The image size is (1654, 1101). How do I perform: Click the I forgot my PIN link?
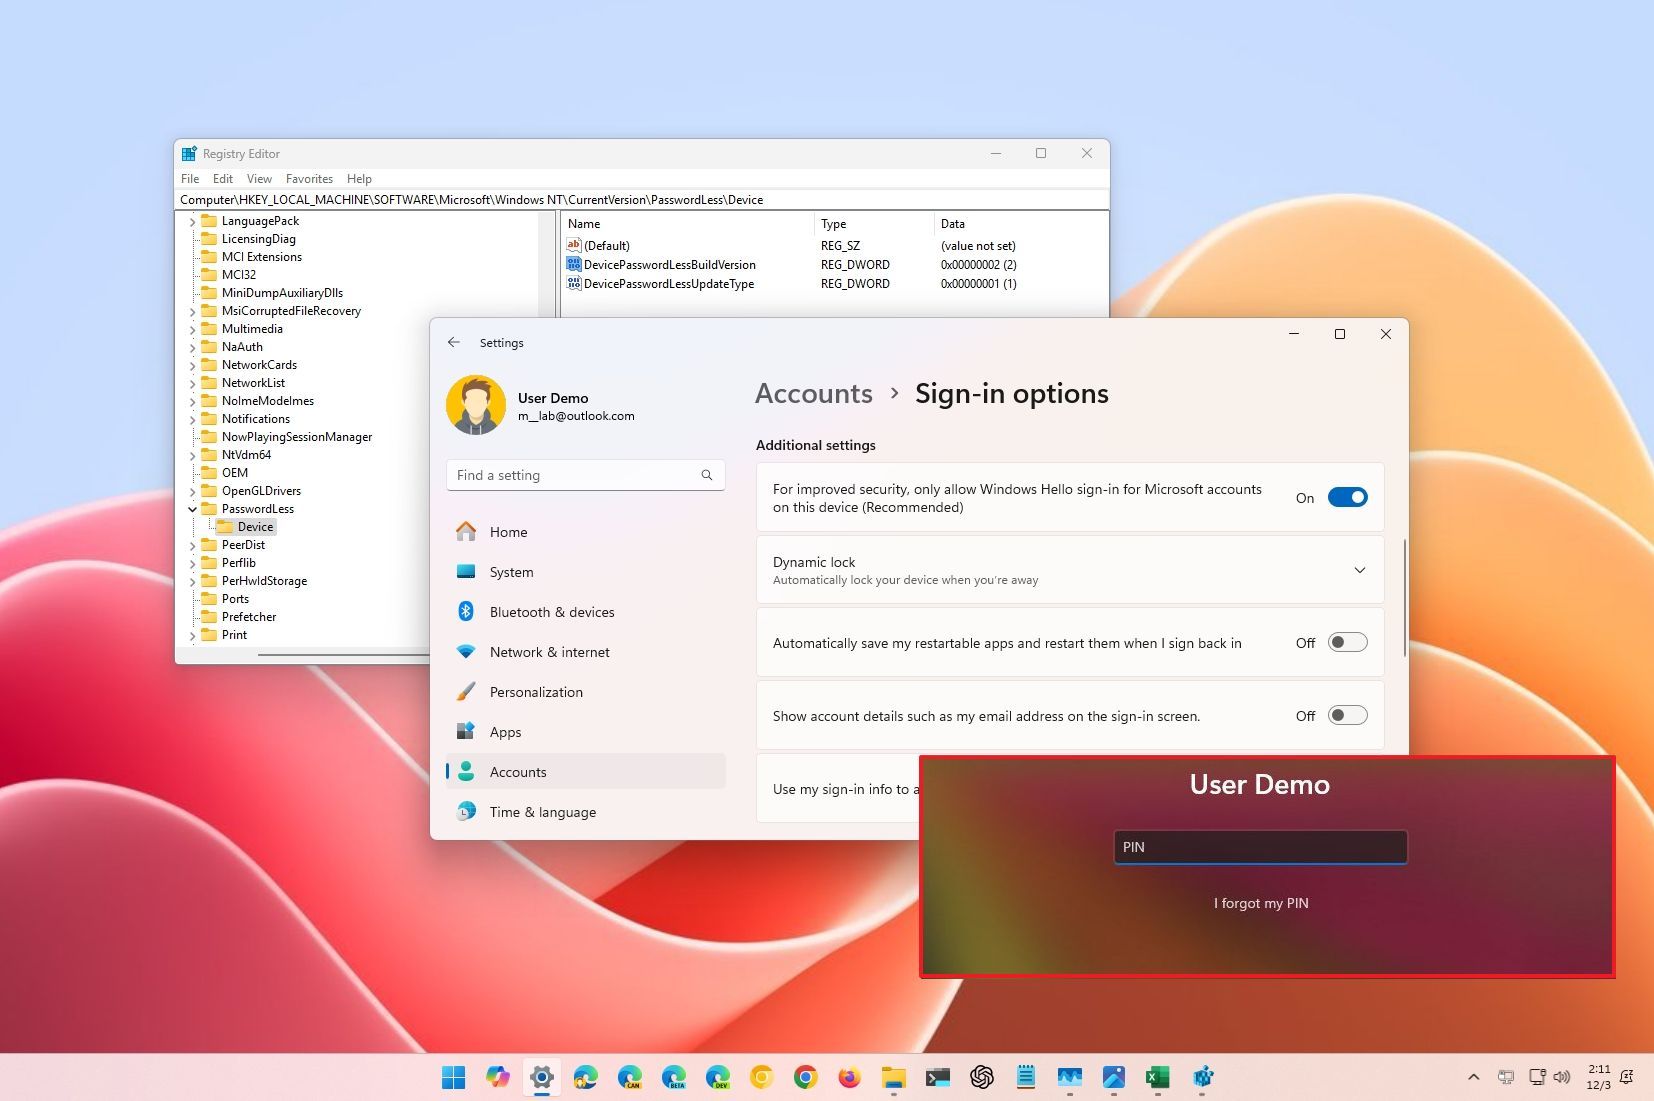coord(1260,902)
